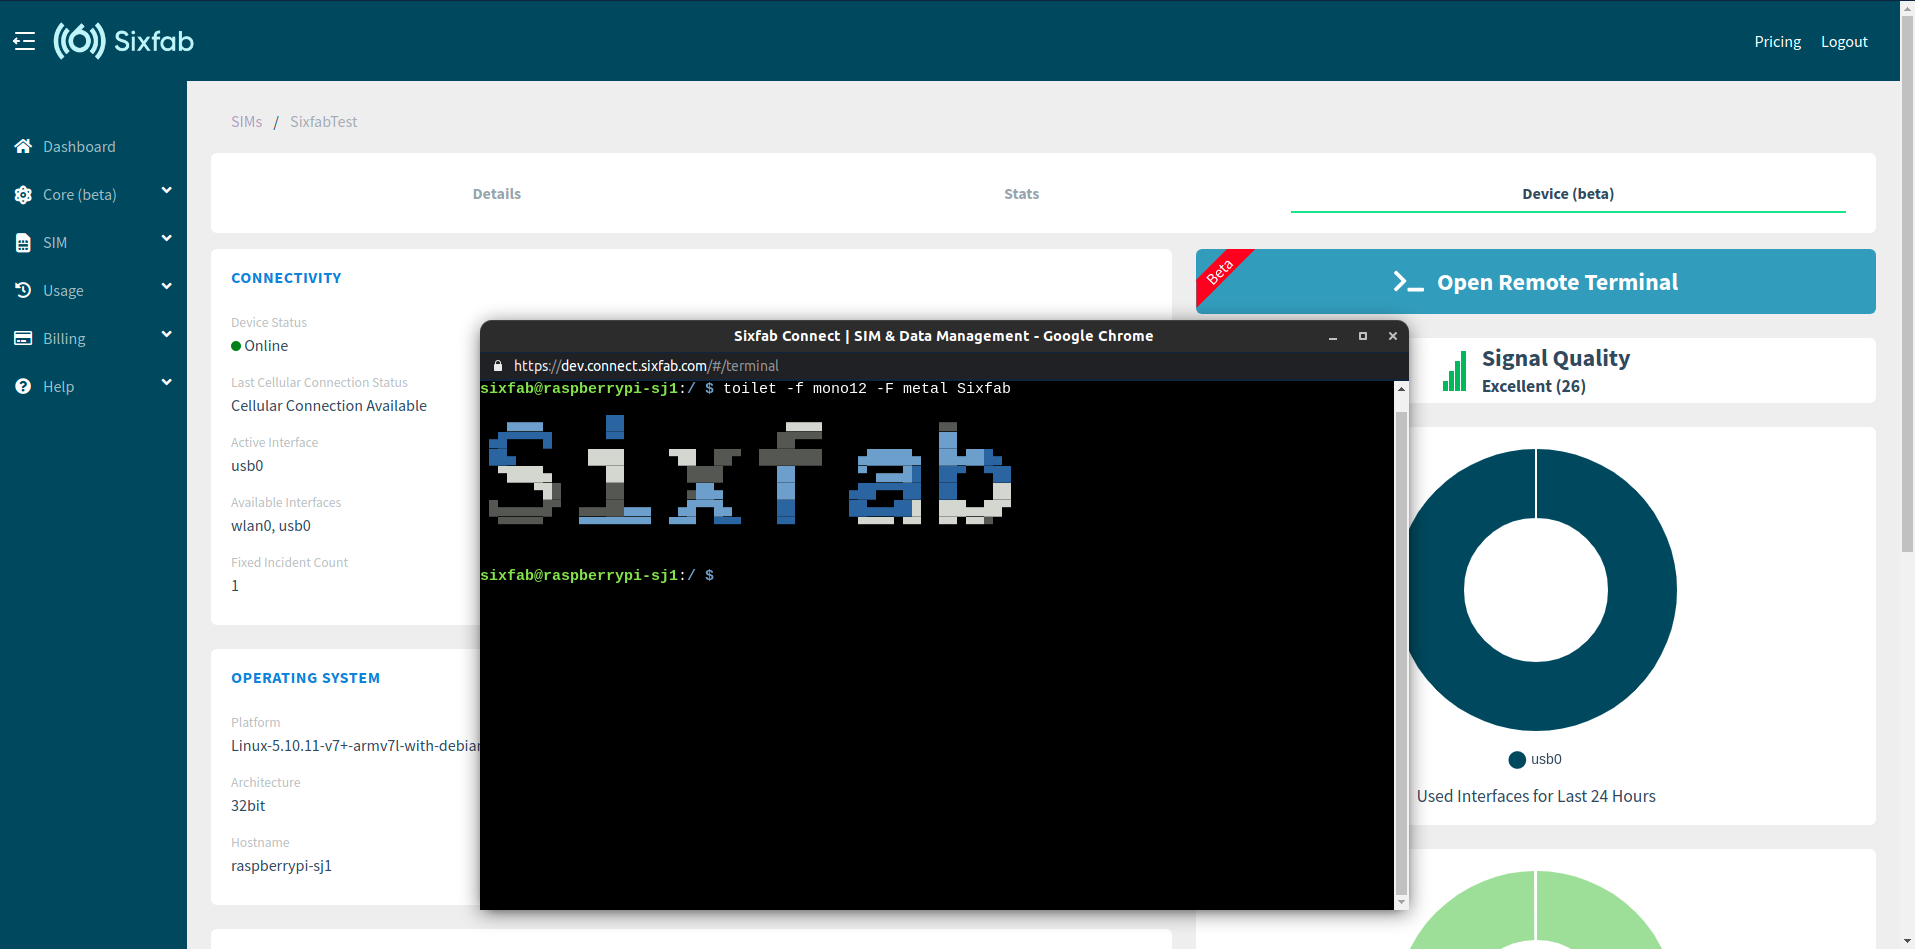Click the Dashboard home icon
The height and width of the screenshot is (949, 1915).
tap(23, 146)
